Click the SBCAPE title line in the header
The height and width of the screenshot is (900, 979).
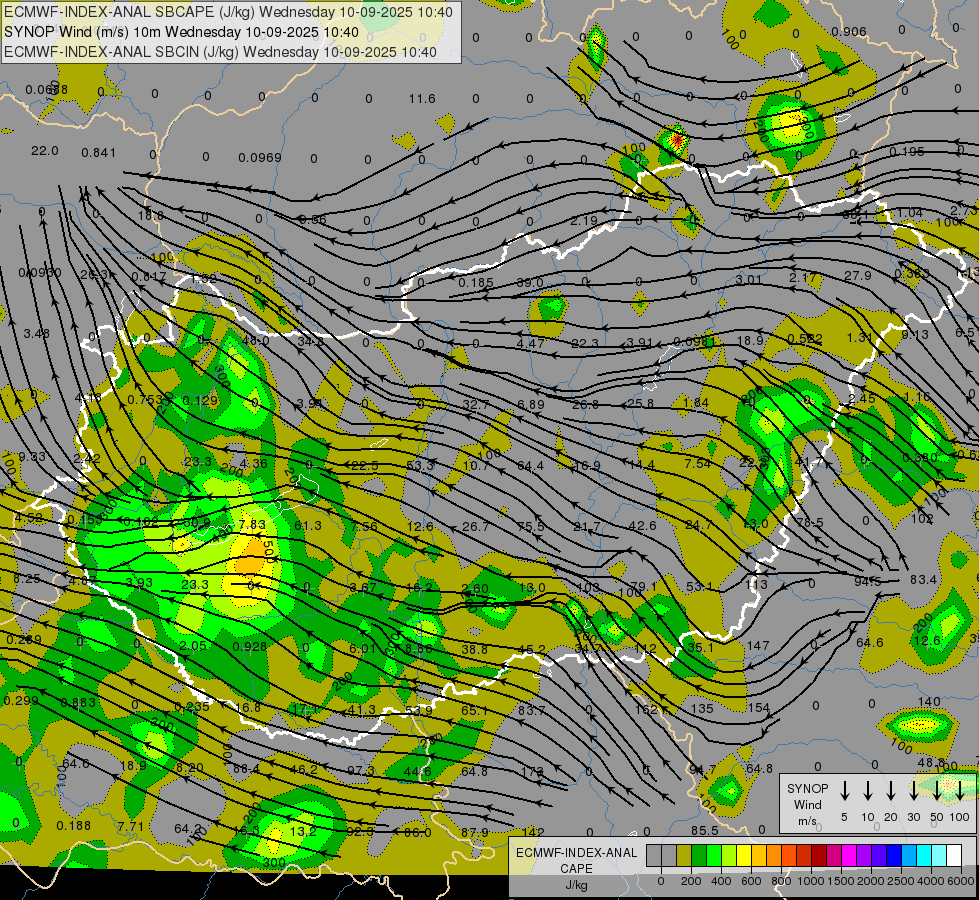pyautogui.click(x=228, y=12)
